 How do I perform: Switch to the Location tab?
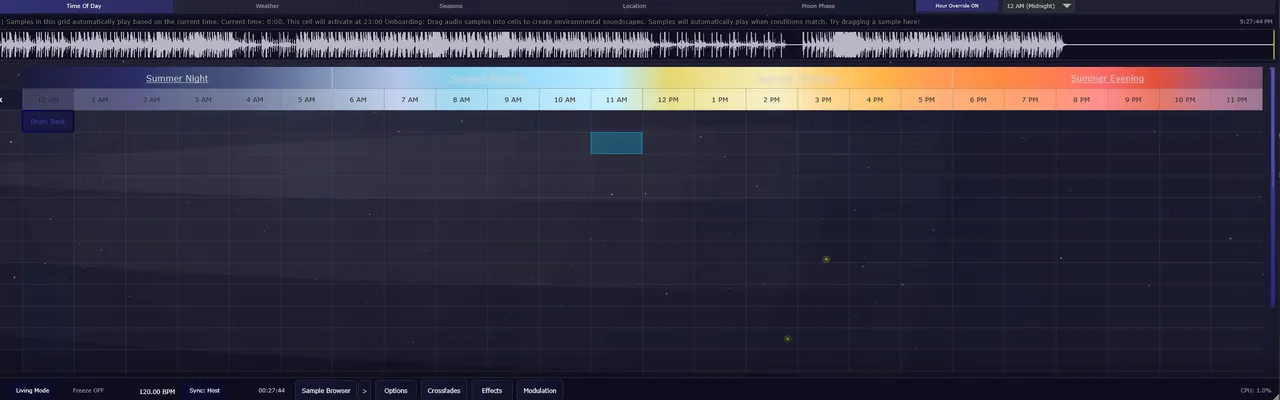pos(634,6)
